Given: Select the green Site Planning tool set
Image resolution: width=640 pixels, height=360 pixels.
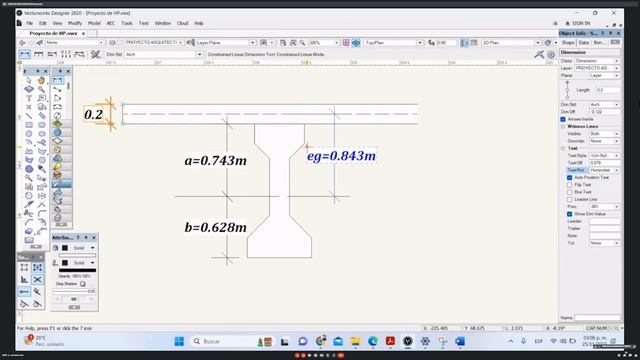Looking at the screenshot, I should [x=58, y=124].
